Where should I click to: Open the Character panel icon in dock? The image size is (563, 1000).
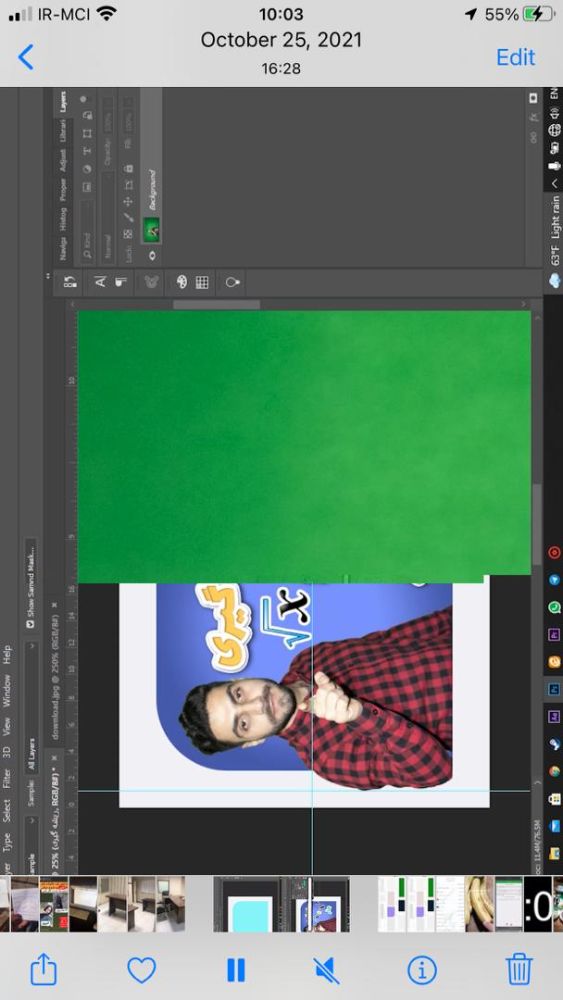pyautogui.click(x=100, y=281)
